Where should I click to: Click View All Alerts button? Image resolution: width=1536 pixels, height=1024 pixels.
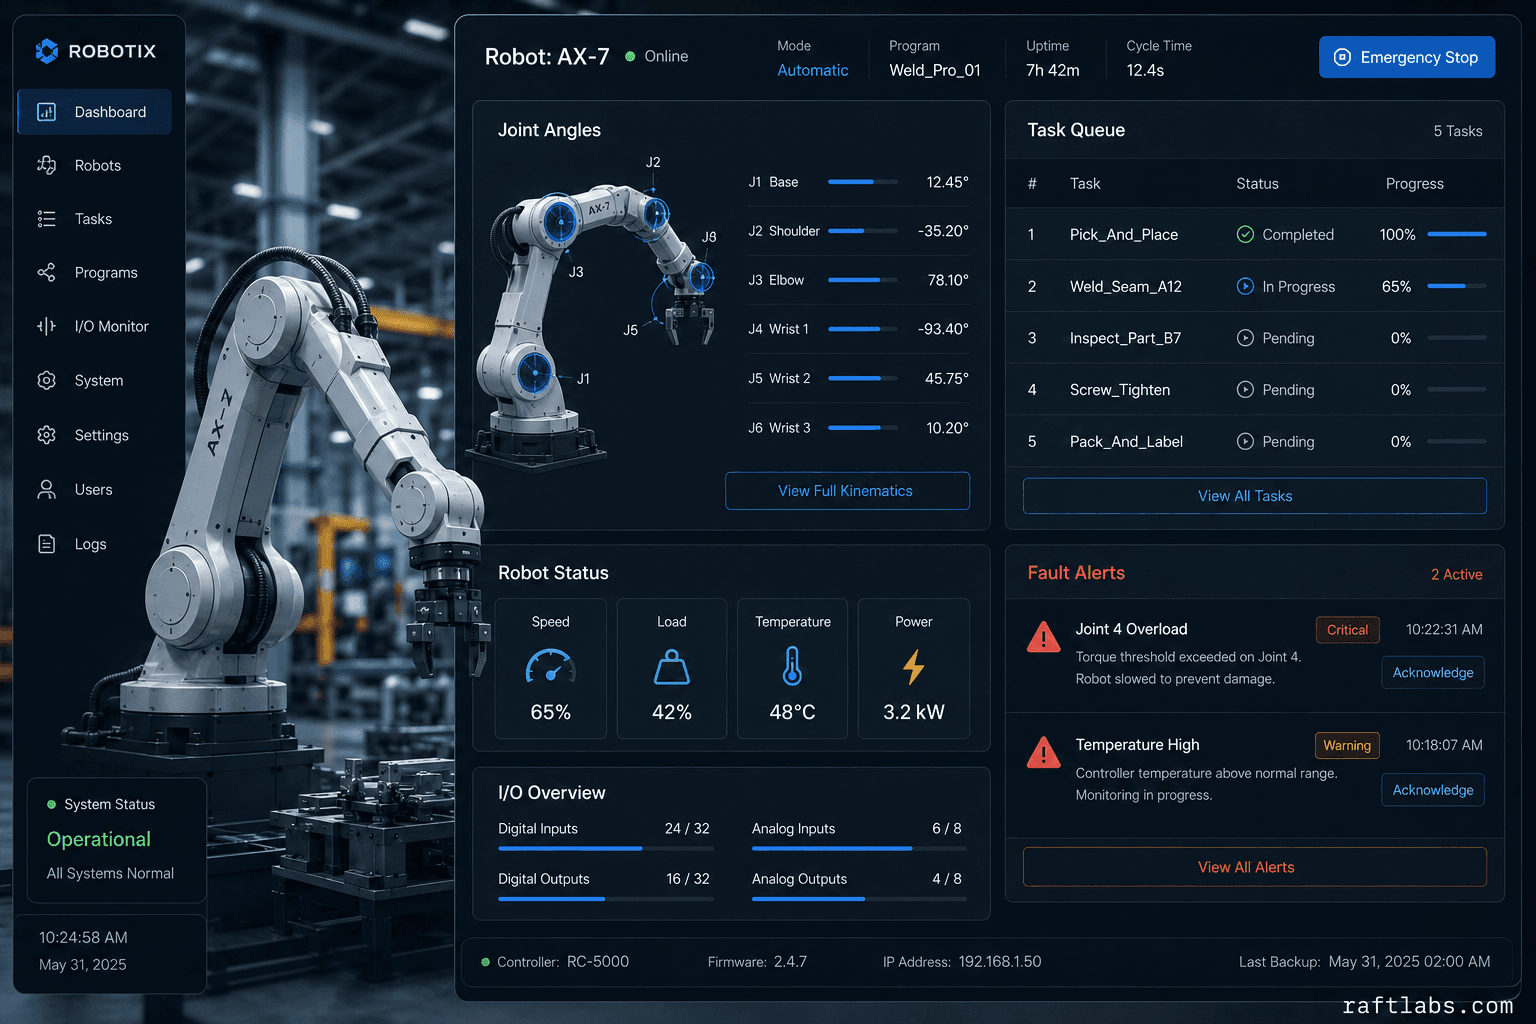click(x=1254, y=867)
